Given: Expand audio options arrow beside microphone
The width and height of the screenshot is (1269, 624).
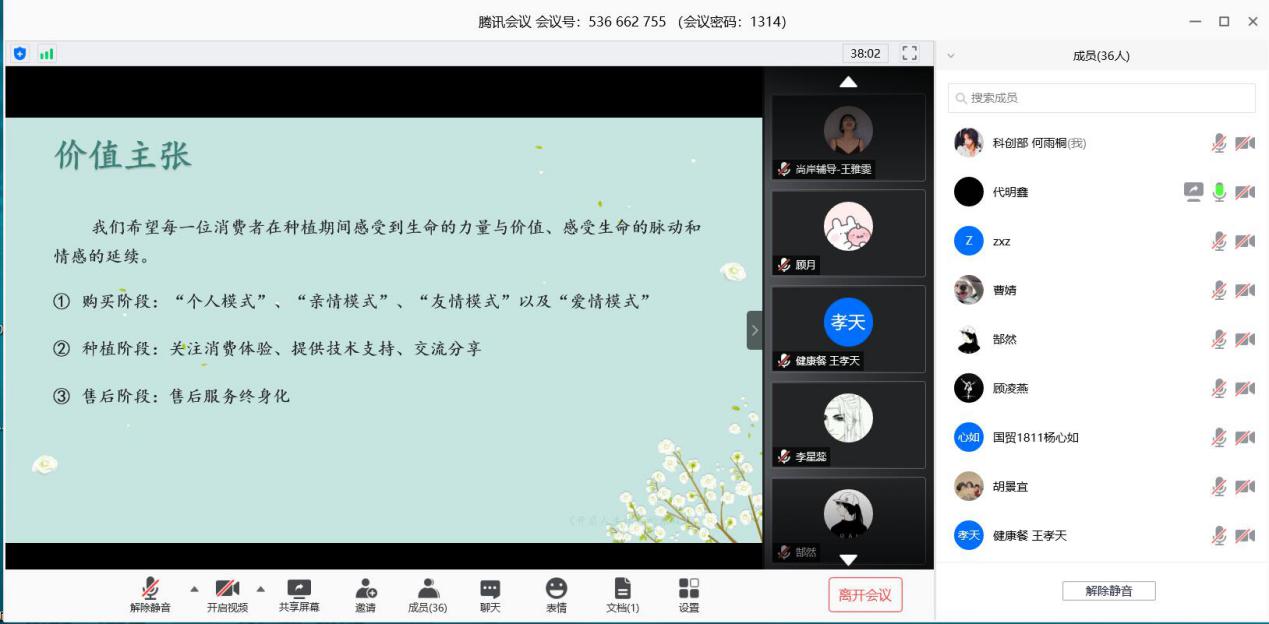Looking at the screenshot, I should point(194,588).
